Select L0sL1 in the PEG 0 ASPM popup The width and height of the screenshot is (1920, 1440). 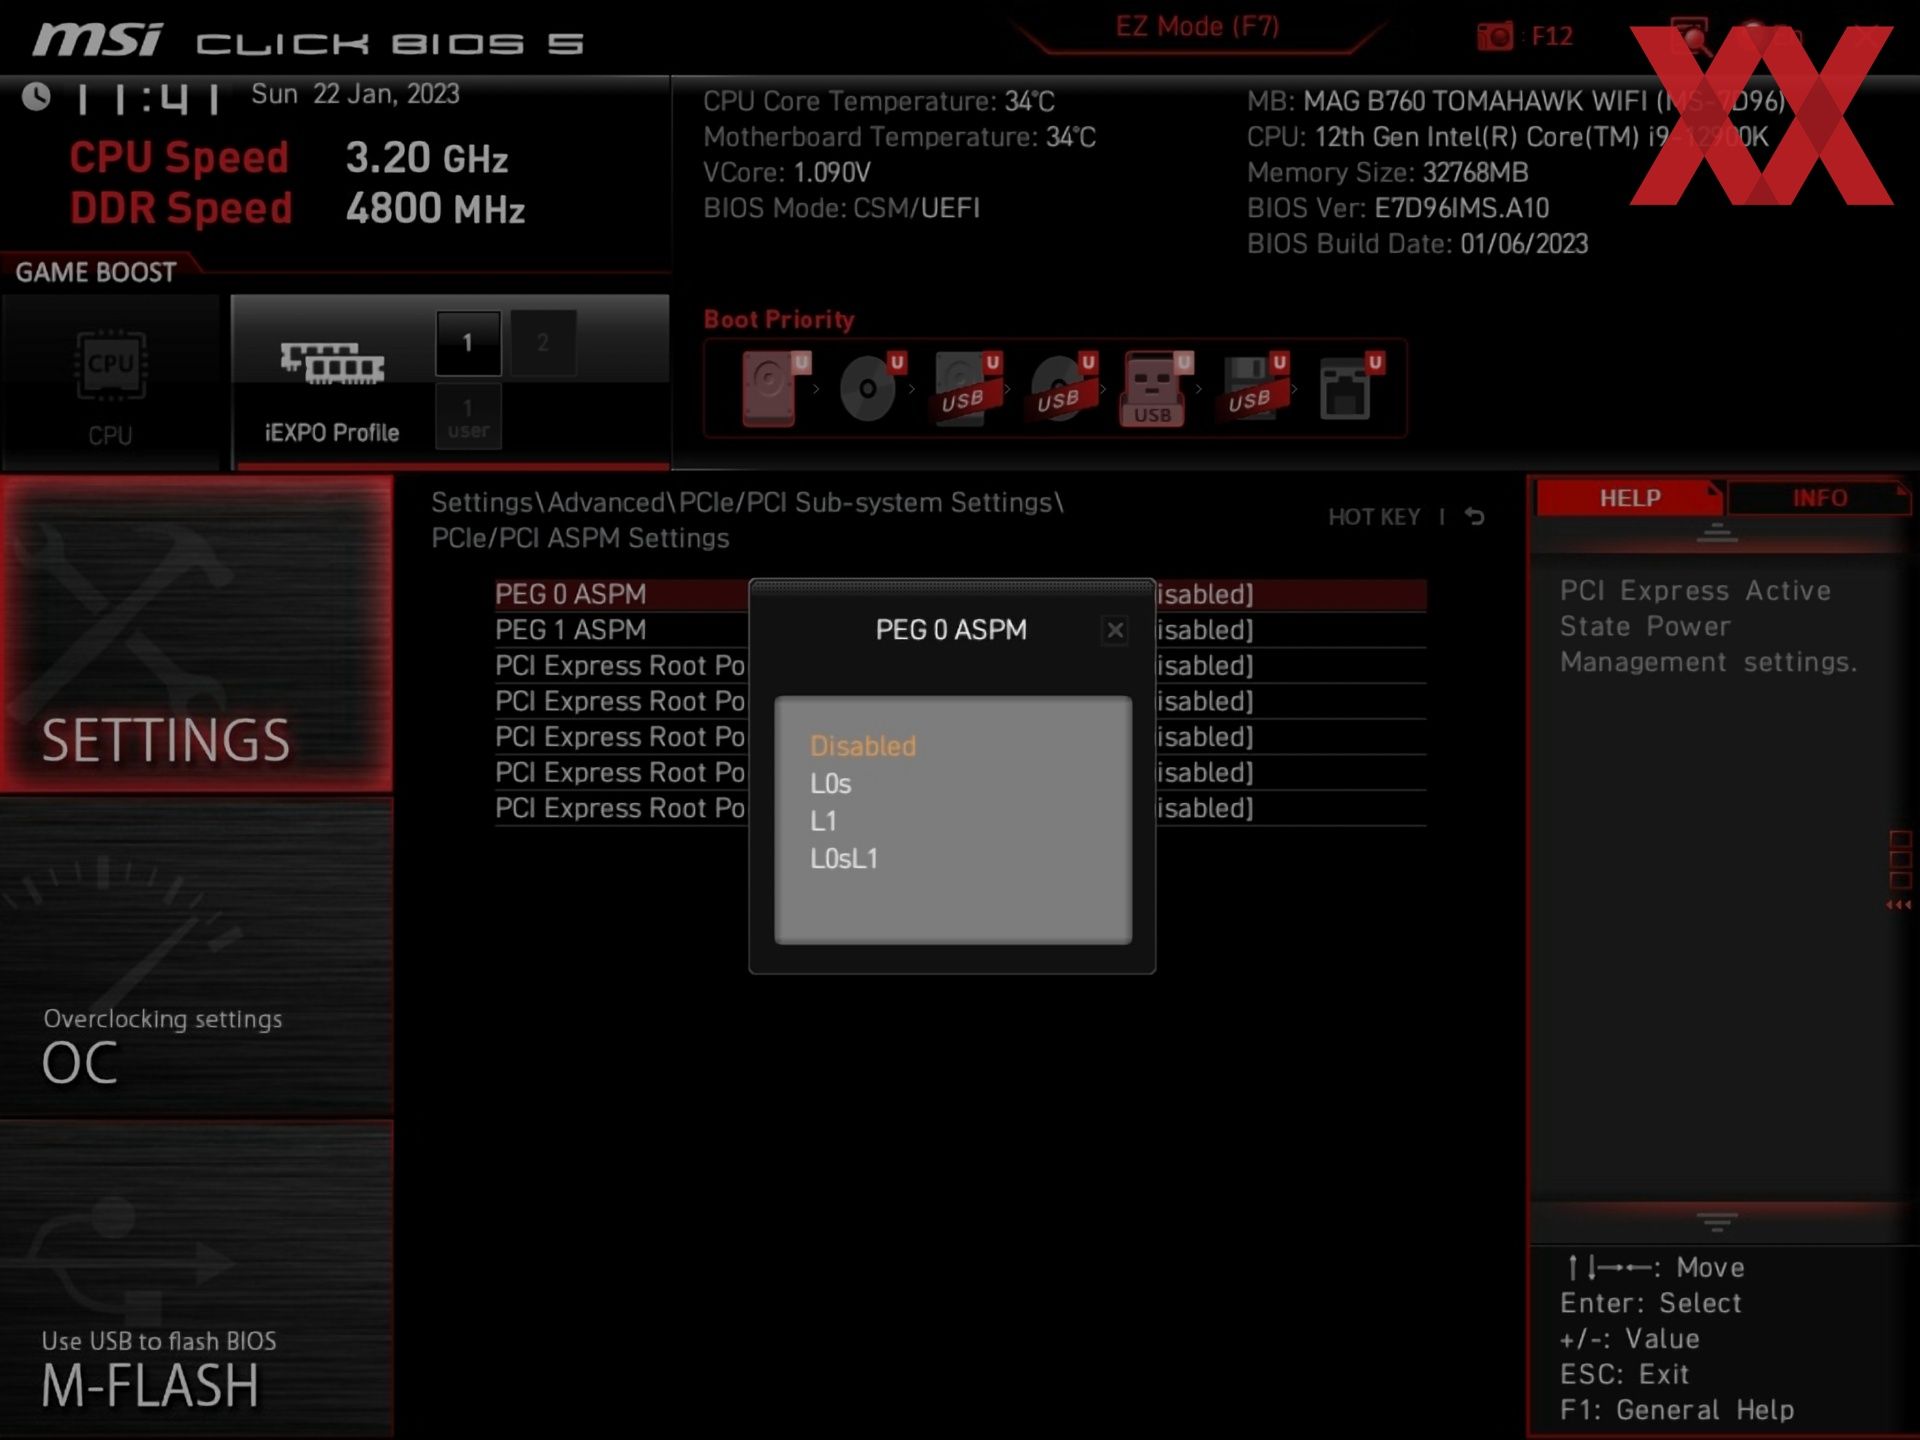(x=844, y=859)
